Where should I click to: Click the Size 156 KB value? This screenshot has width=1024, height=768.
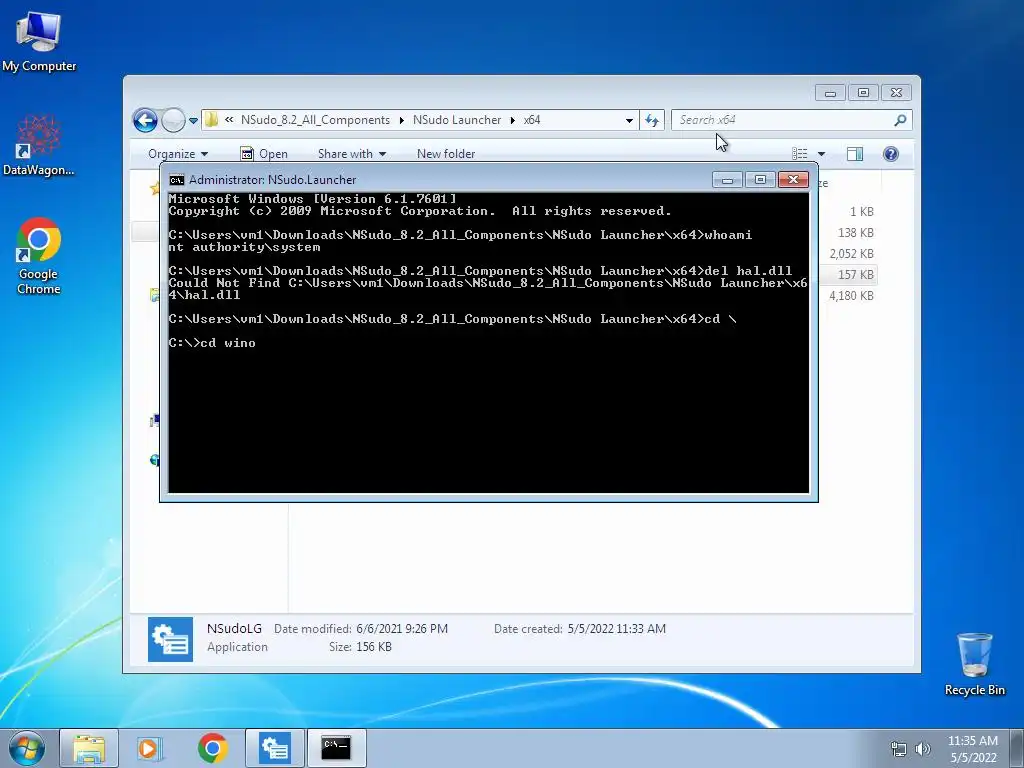(x=374, y=647)
